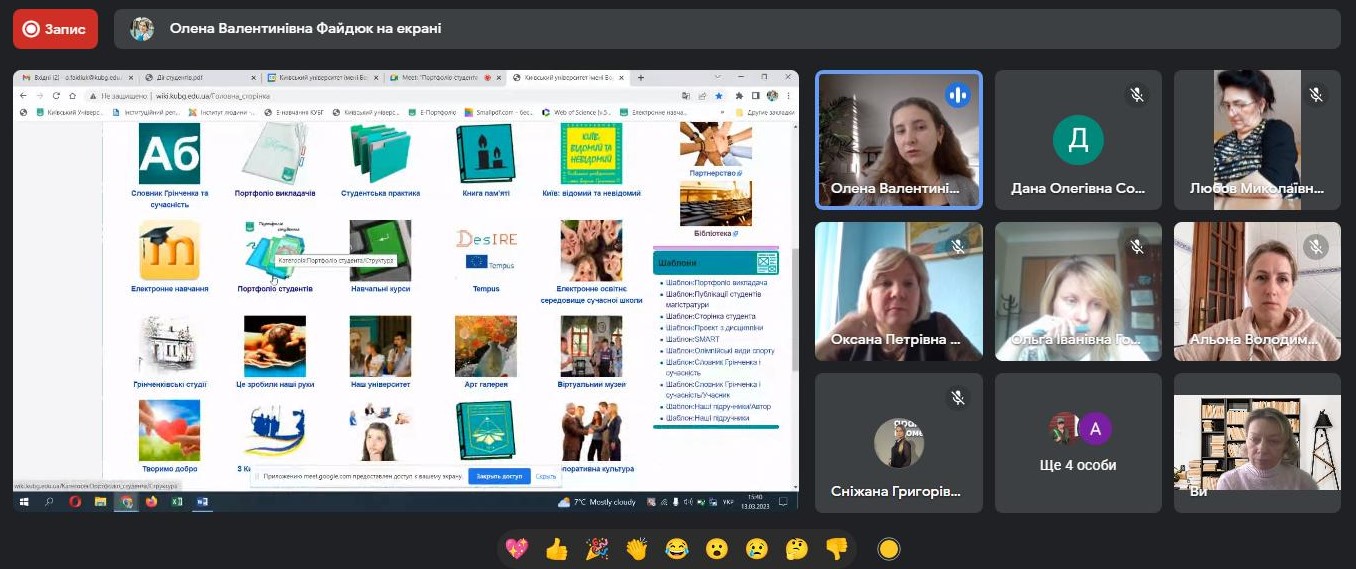Open the Chrome three-dot menu
This screenshot has width=1356, height=569.
coord(787,96)
